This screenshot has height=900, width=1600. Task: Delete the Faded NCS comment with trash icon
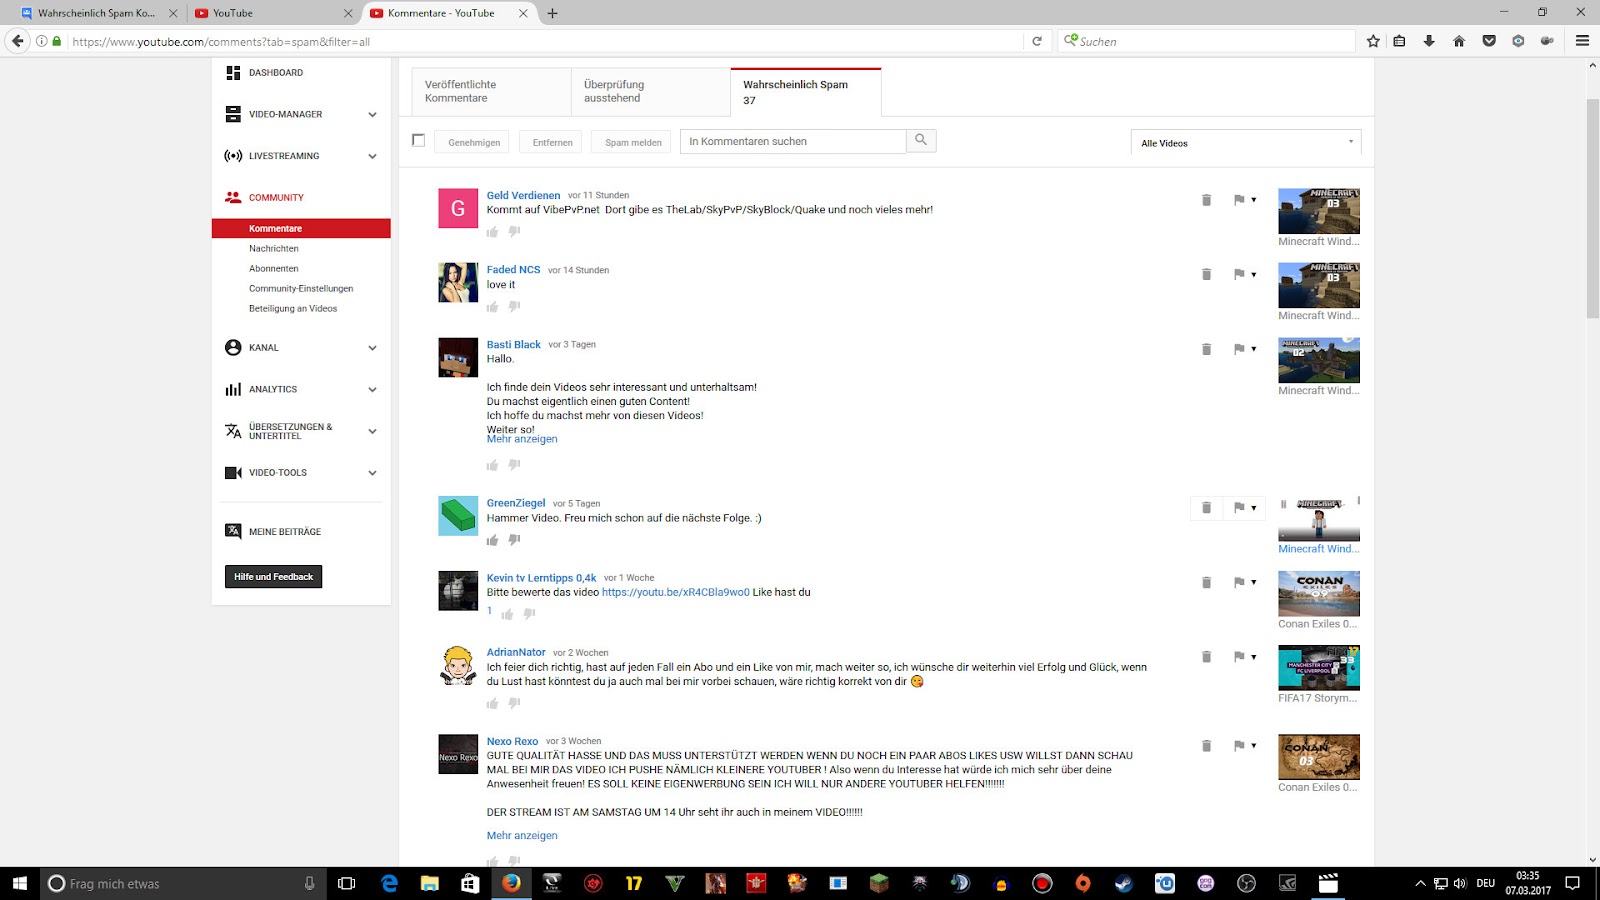click(x=1206, y=274)
